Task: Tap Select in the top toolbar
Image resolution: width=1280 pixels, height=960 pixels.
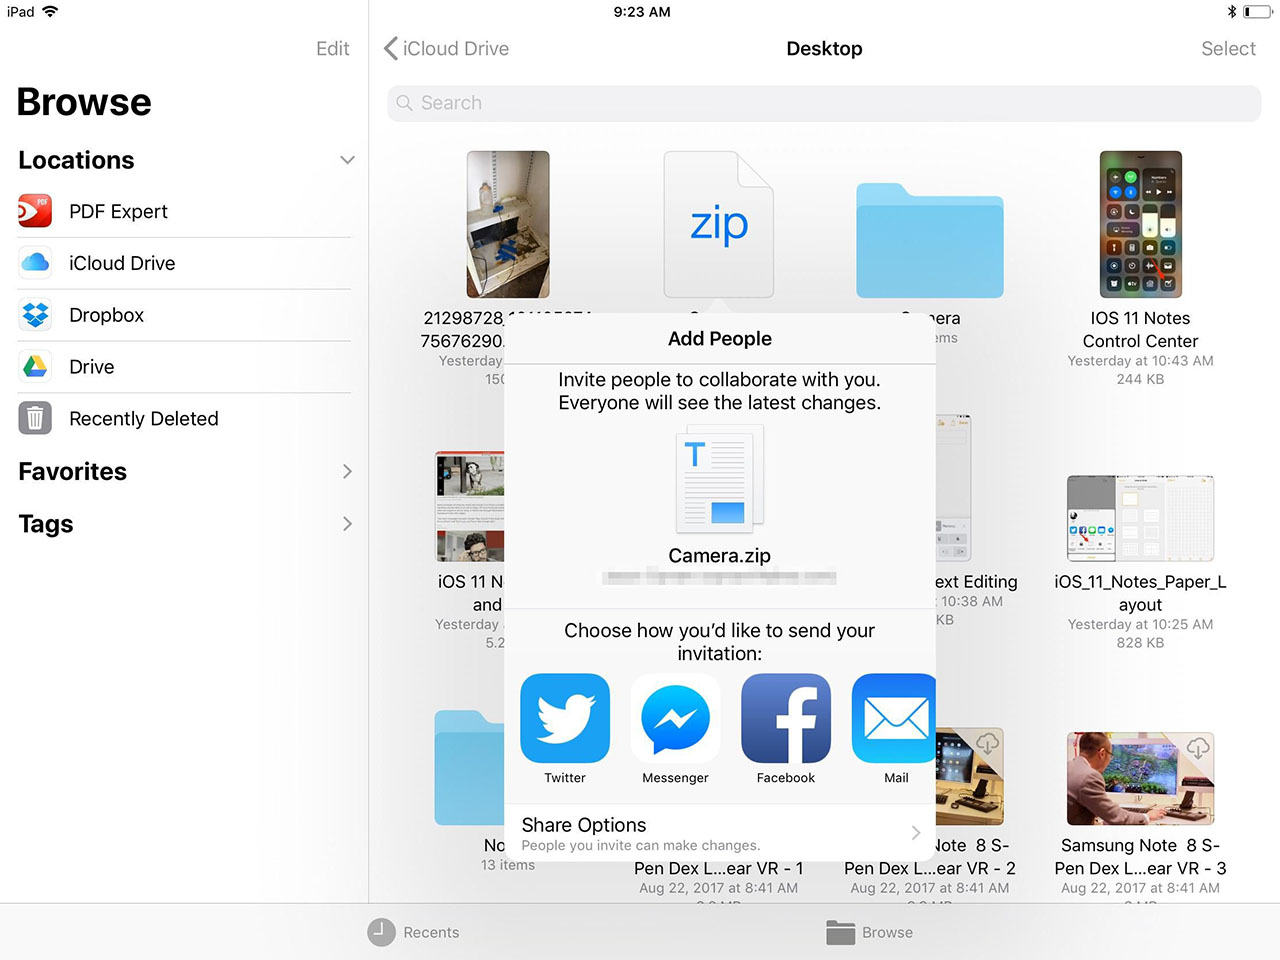Action: [1228, 48]
